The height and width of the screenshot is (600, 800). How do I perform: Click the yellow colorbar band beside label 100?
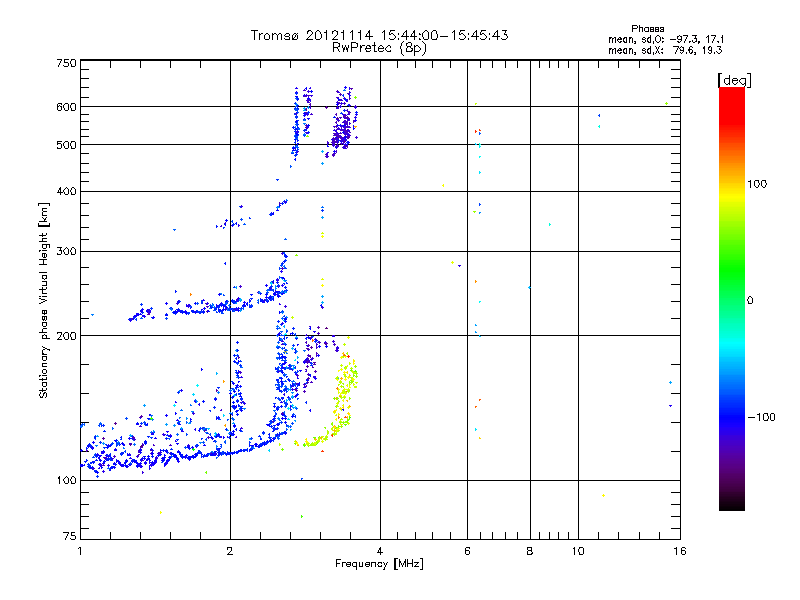[732, 194]
